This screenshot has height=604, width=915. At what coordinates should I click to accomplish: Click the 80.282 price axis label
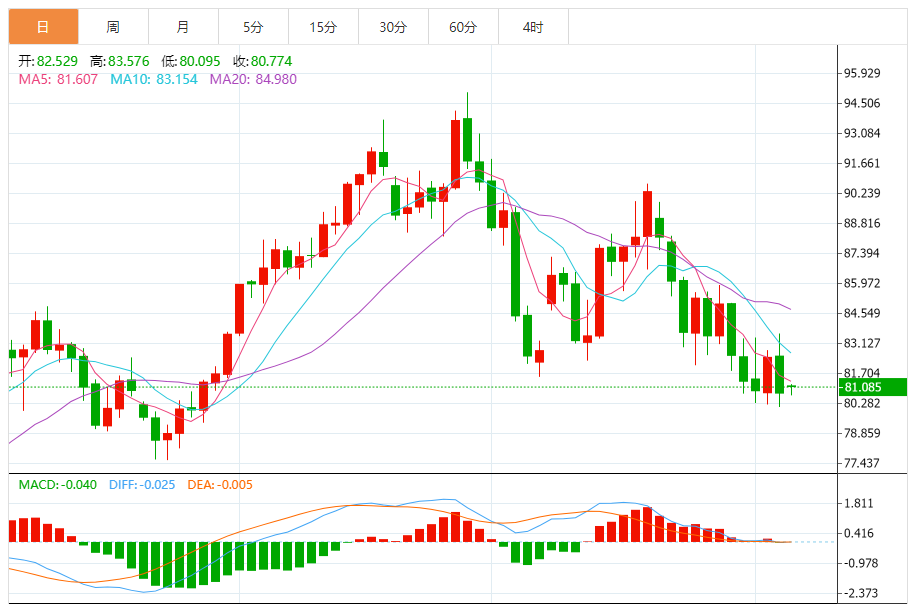coord(862,403)
